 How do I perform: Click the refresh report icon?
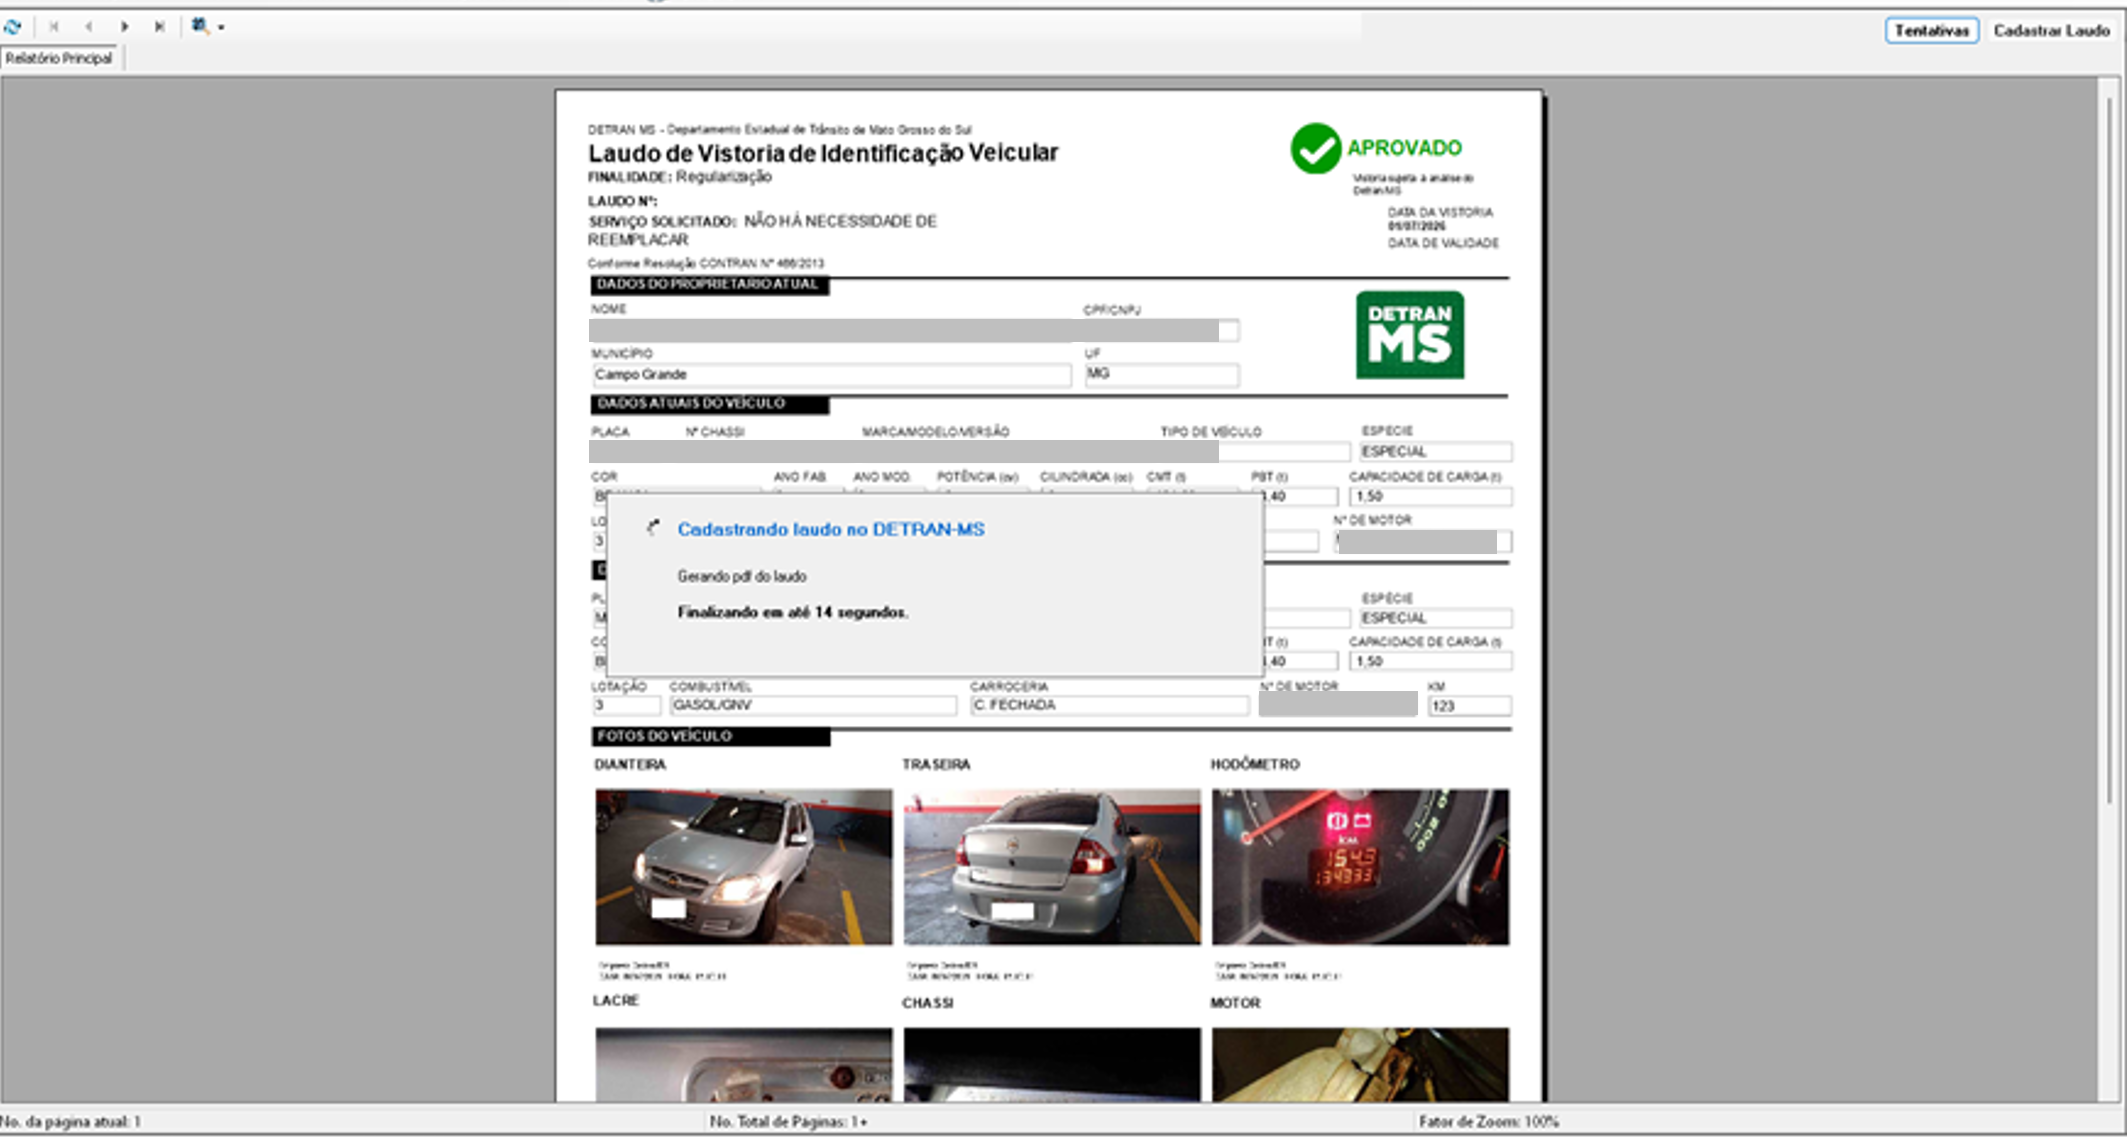[13, 27]
